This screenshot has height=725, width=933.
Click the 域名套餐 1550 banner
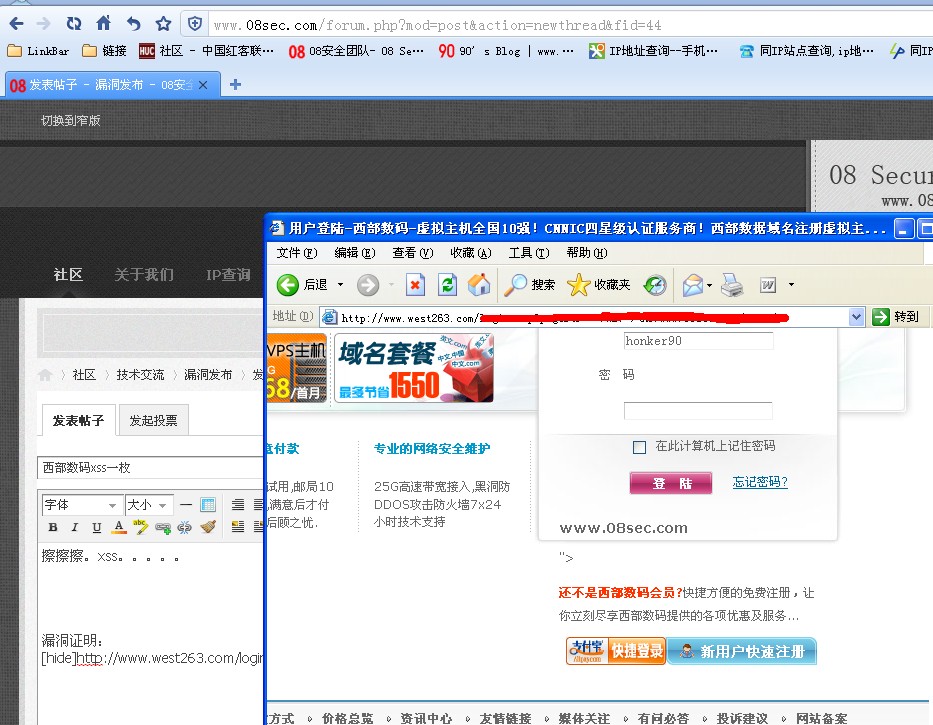(414, 368)
